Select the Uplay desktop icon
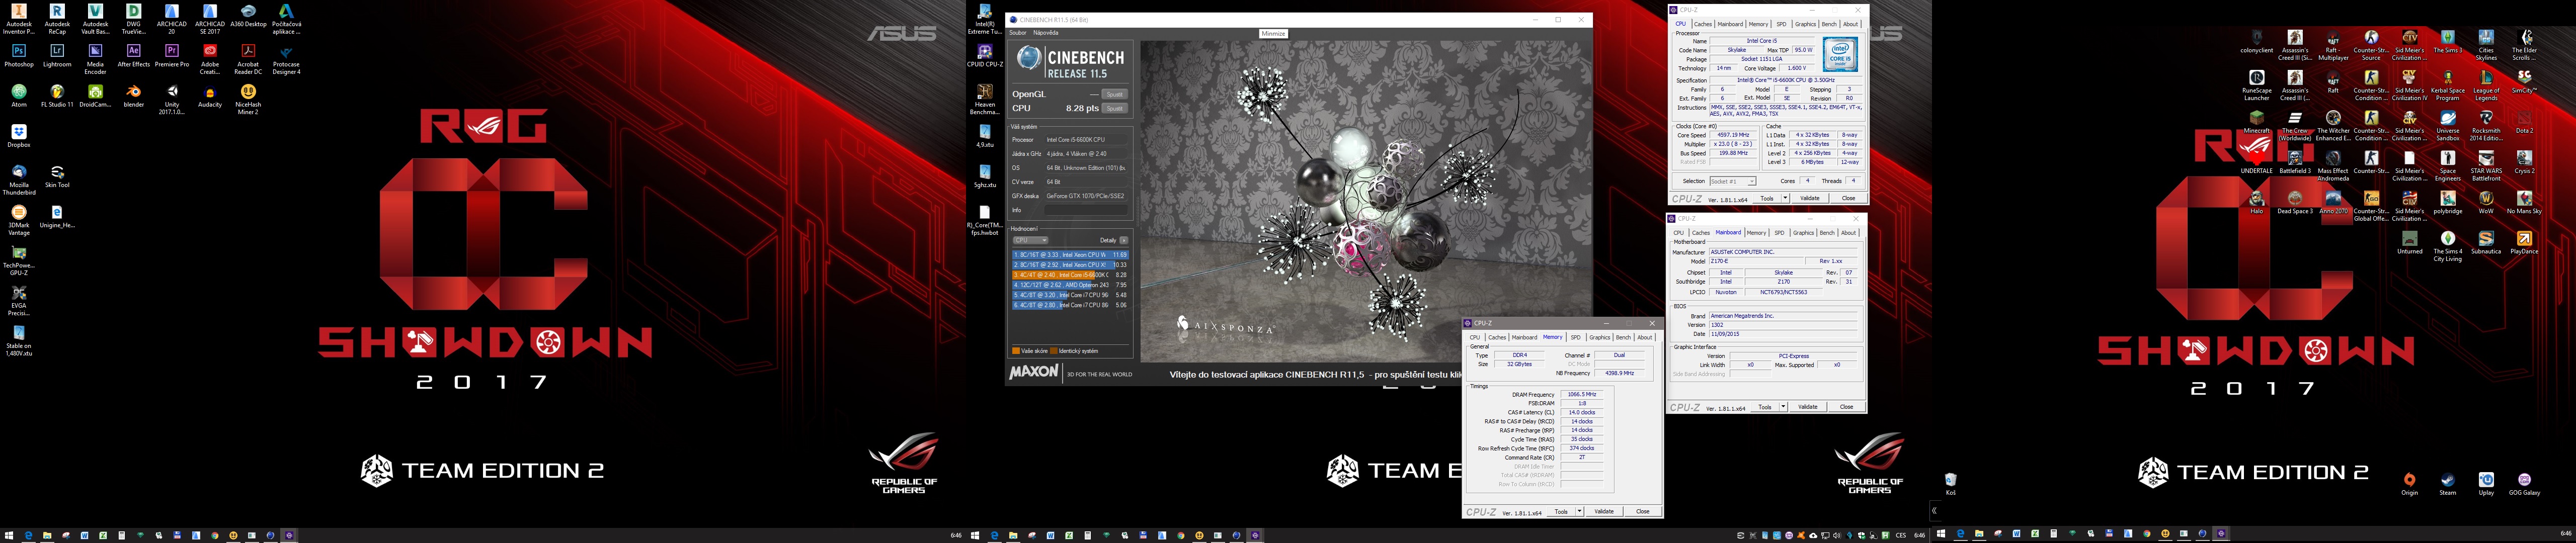2576x543 pixels. coord(2486,484)
